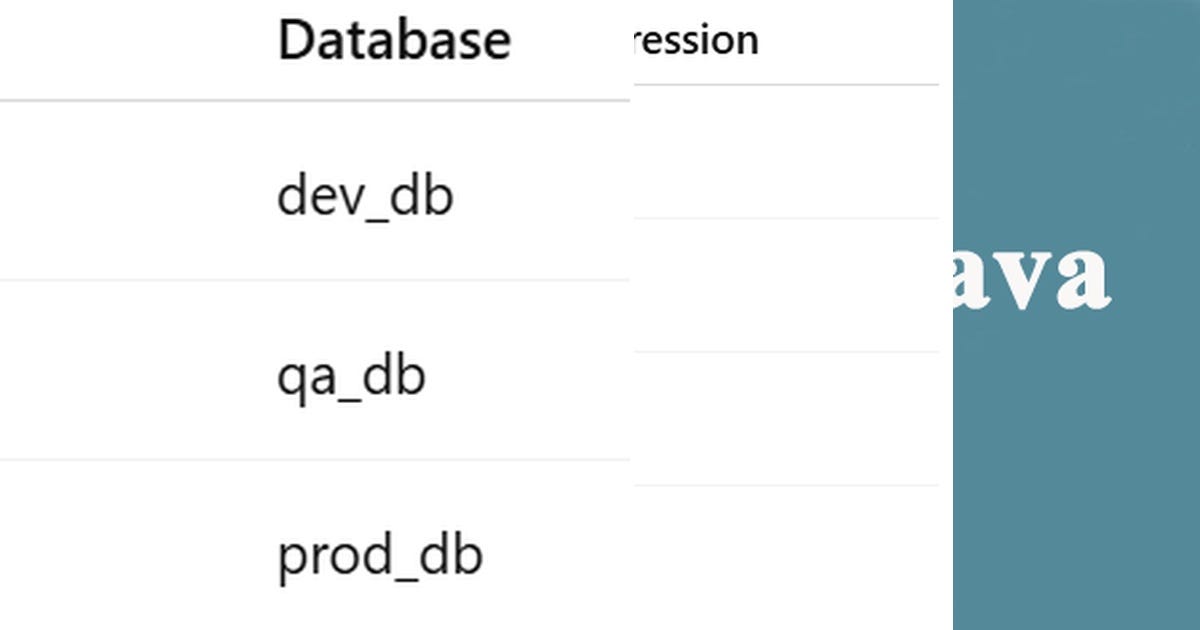
Task: Click divider line between dev_db and qa_db
Action: [315, 281]
